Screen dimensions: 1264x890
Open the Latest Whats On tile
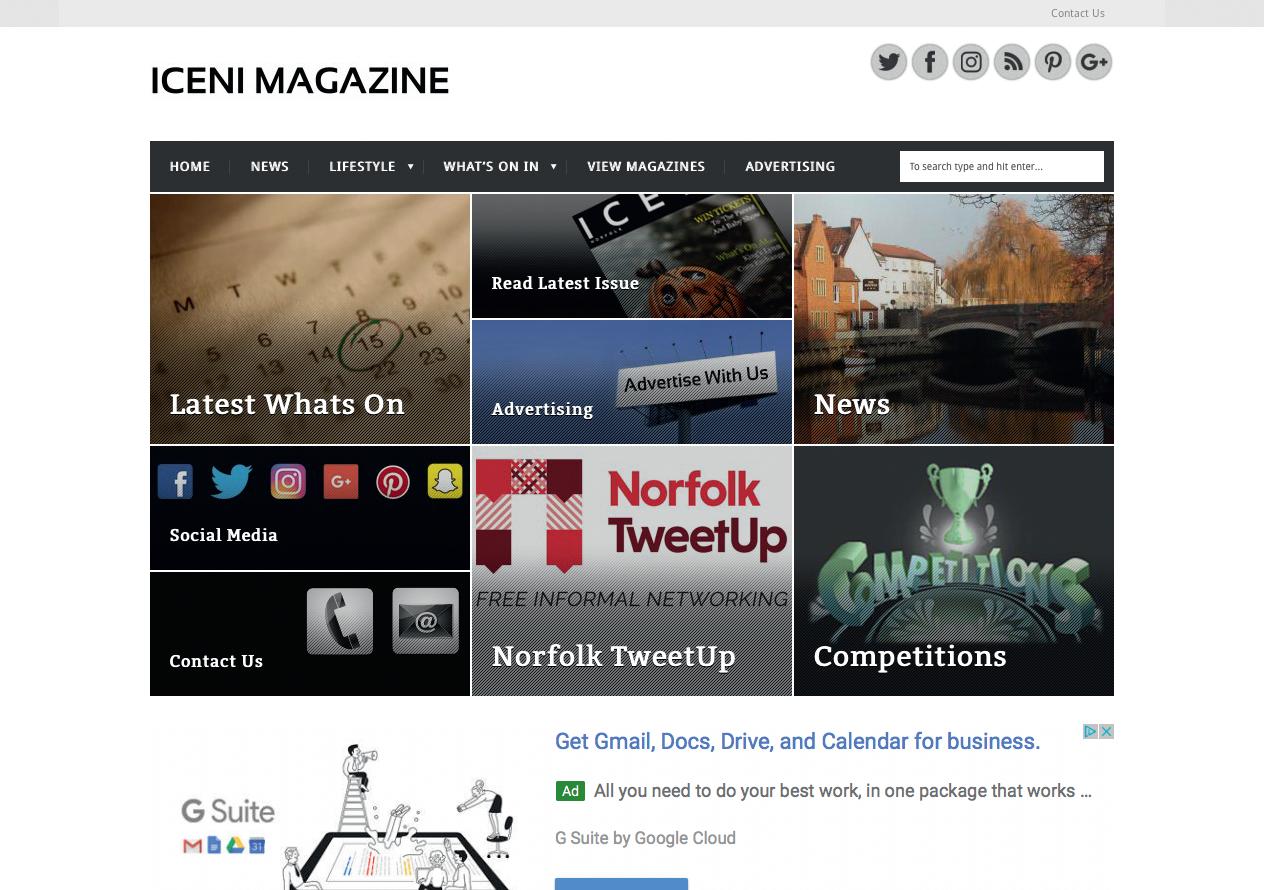310,319
